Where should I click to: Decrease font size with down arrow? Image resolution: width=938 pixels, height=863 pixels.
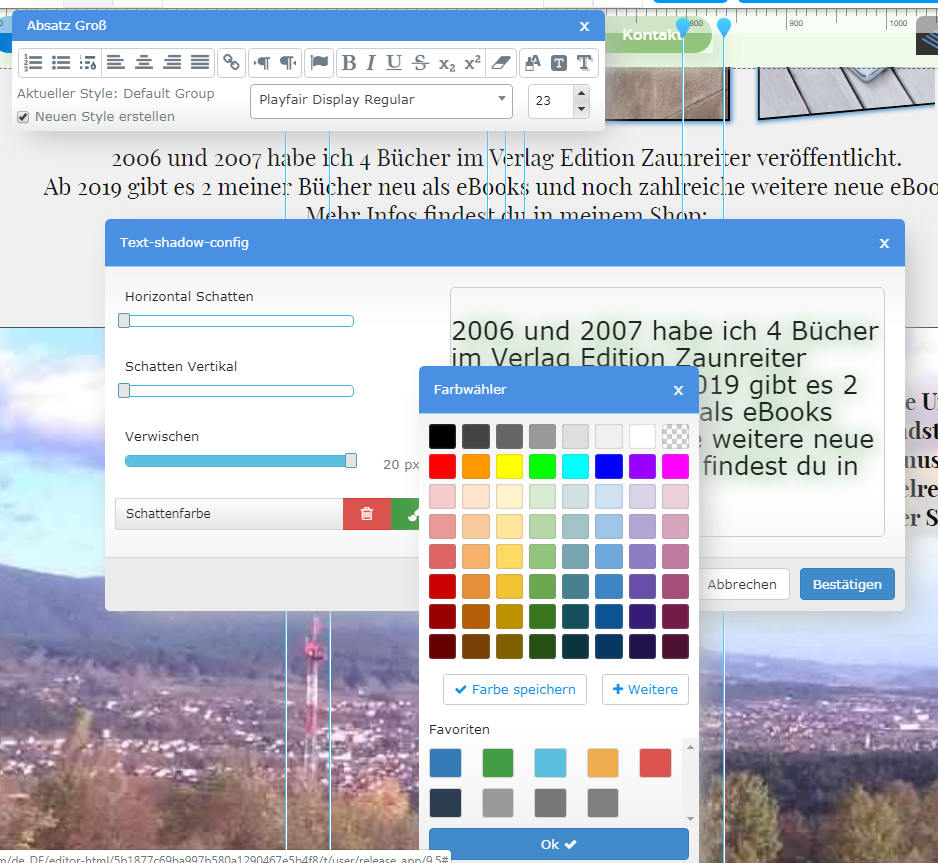point(581,109)
